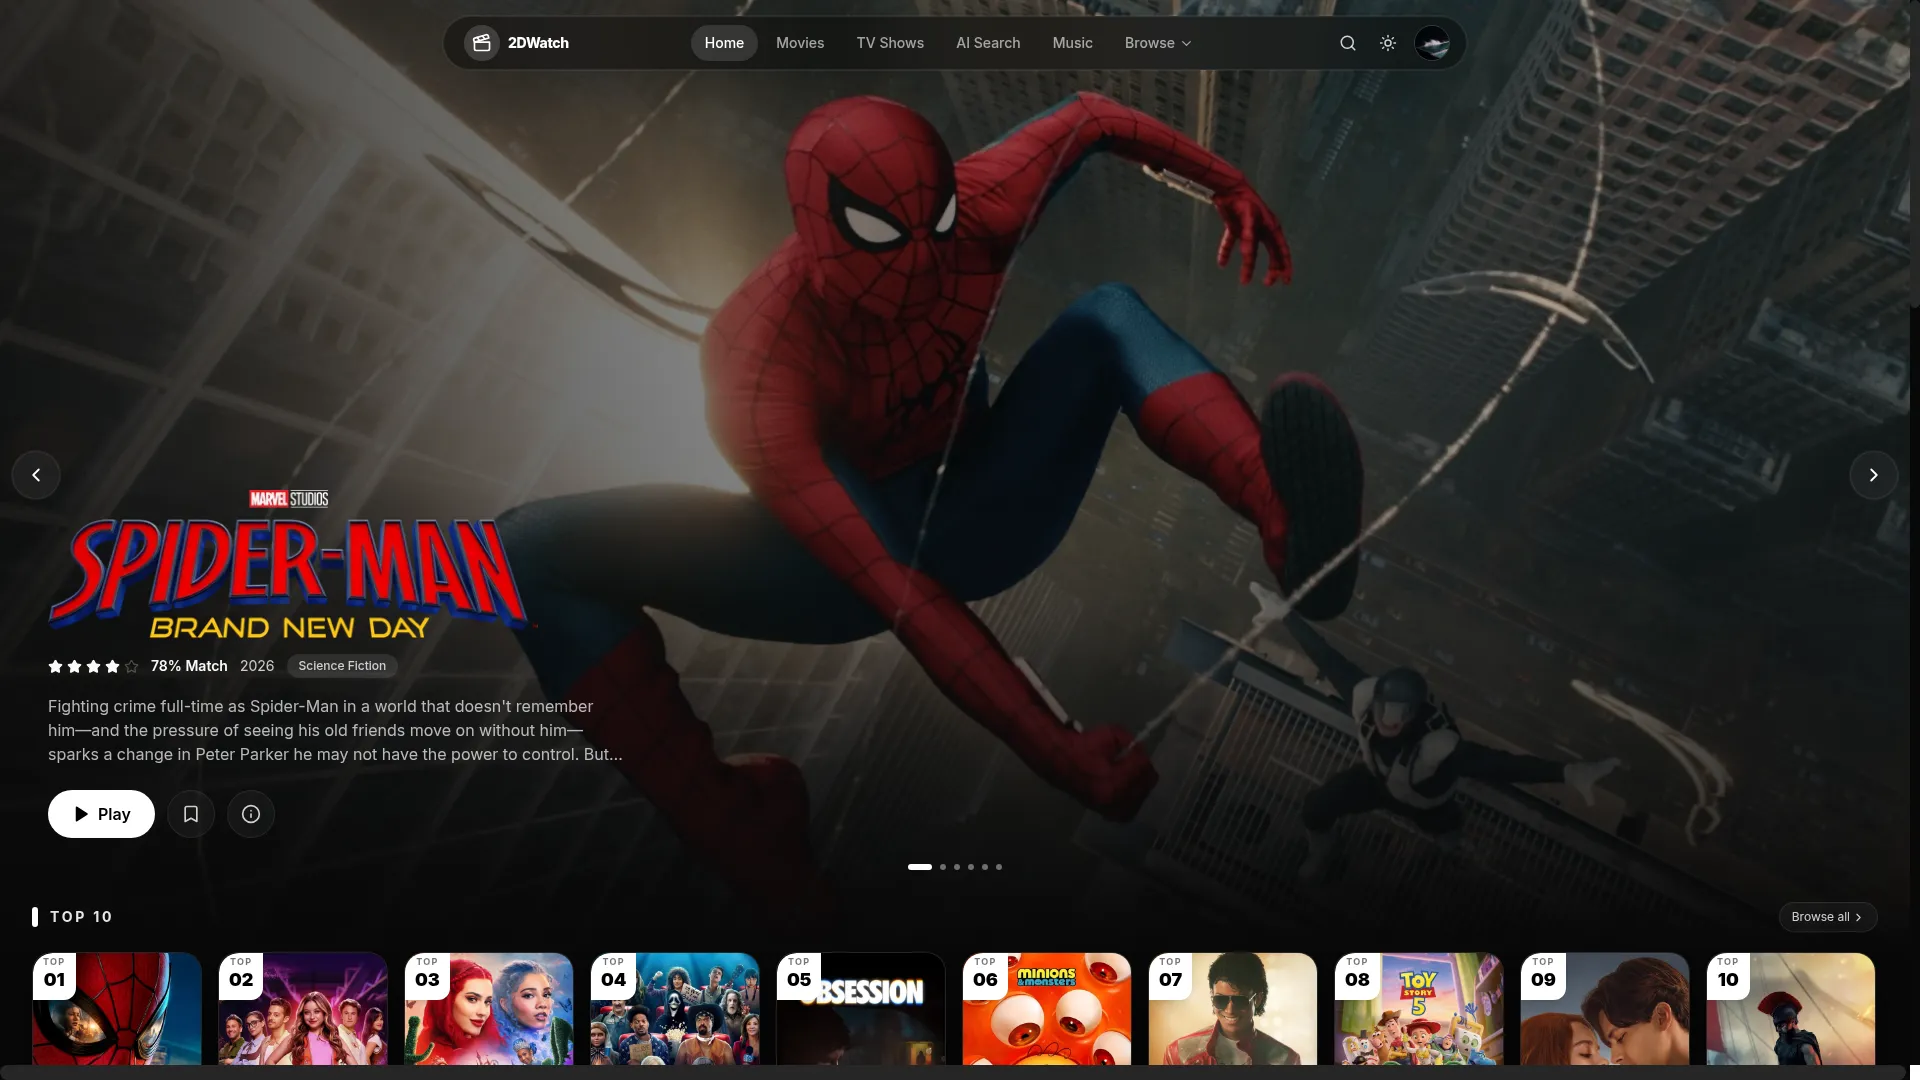1920x1080 pixels.
Task: Click the Browse all link
Action: (1827, 917)
